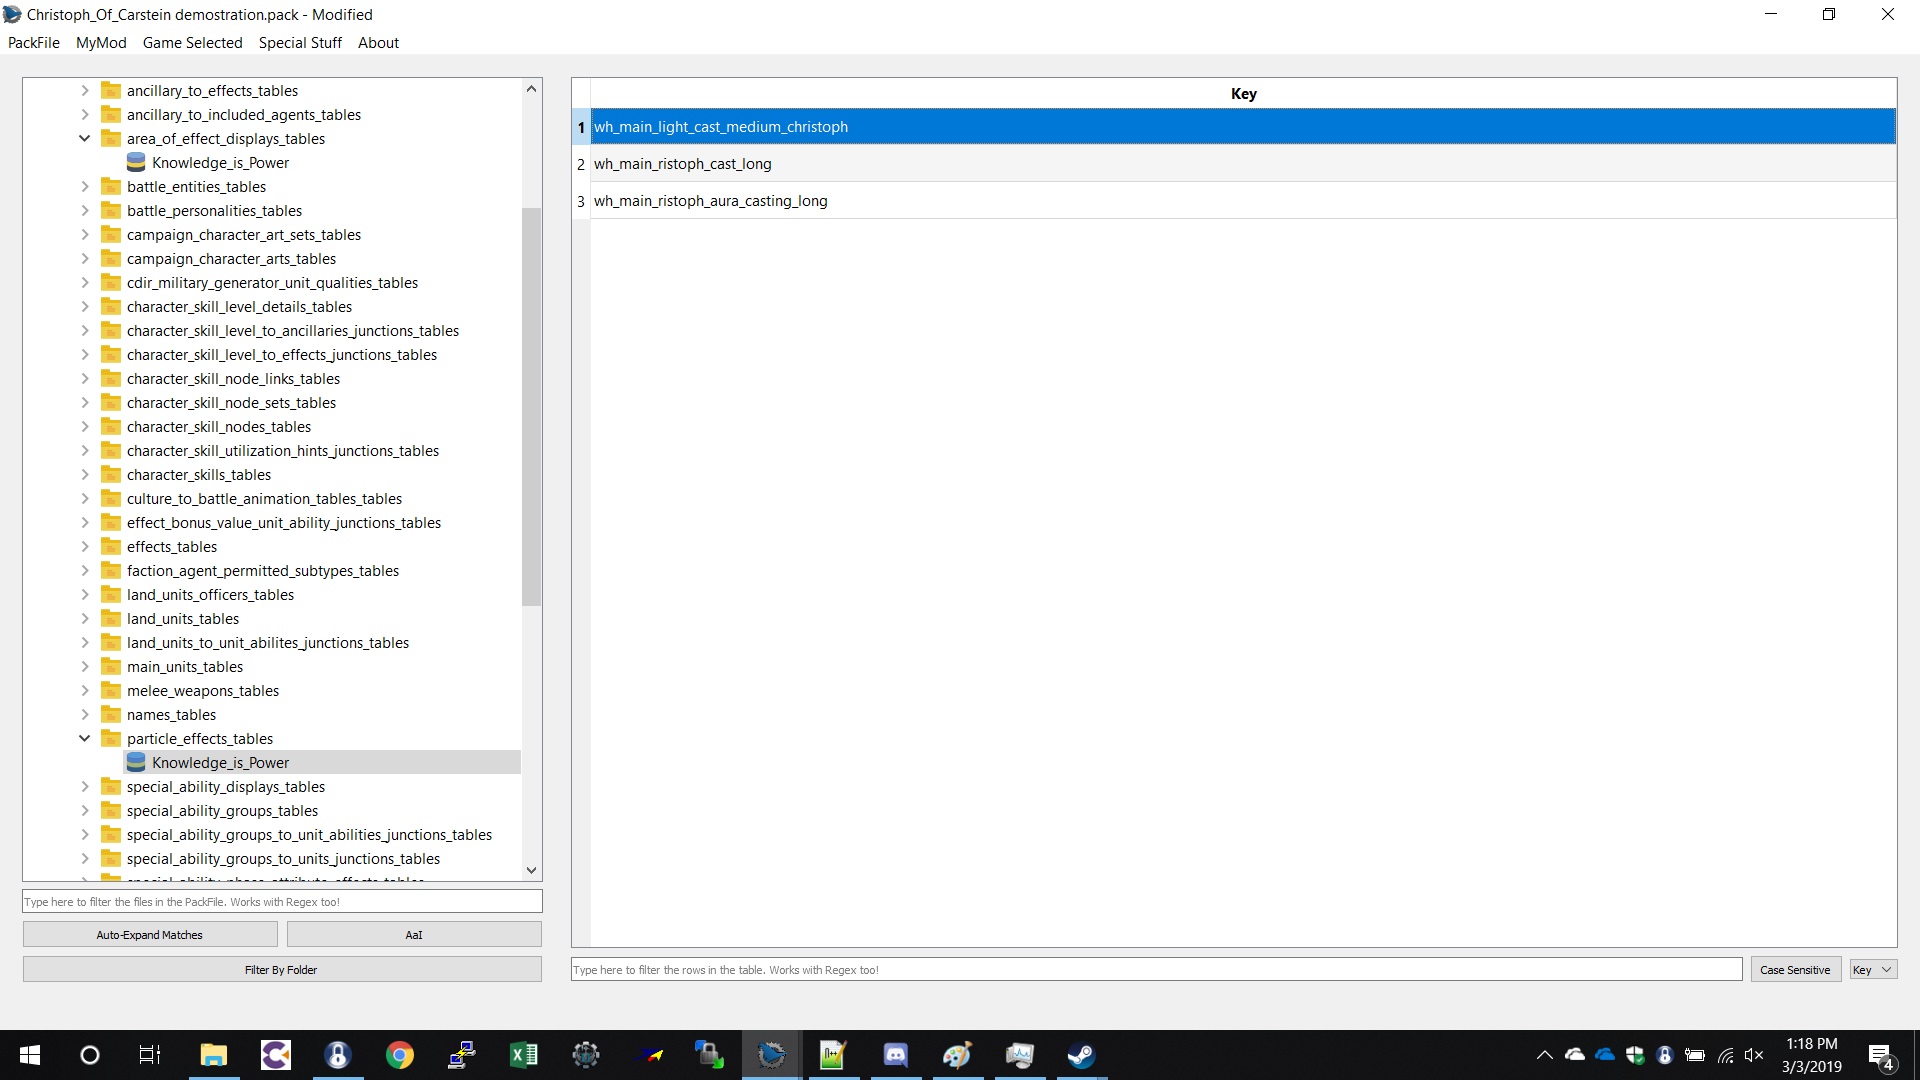Collapse the particle_effects_tables folder
Screen dimensions: 1920x1080
click(85, 739)
